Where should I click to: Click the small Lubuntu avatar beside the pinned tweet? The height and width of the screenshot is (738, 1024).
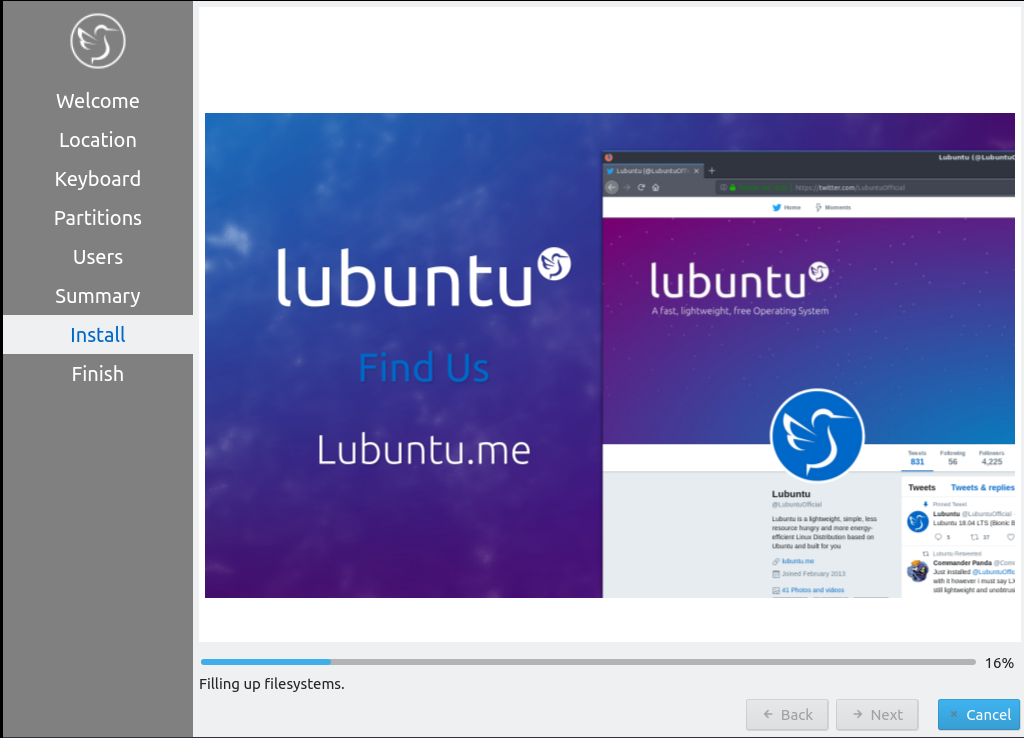917,521
